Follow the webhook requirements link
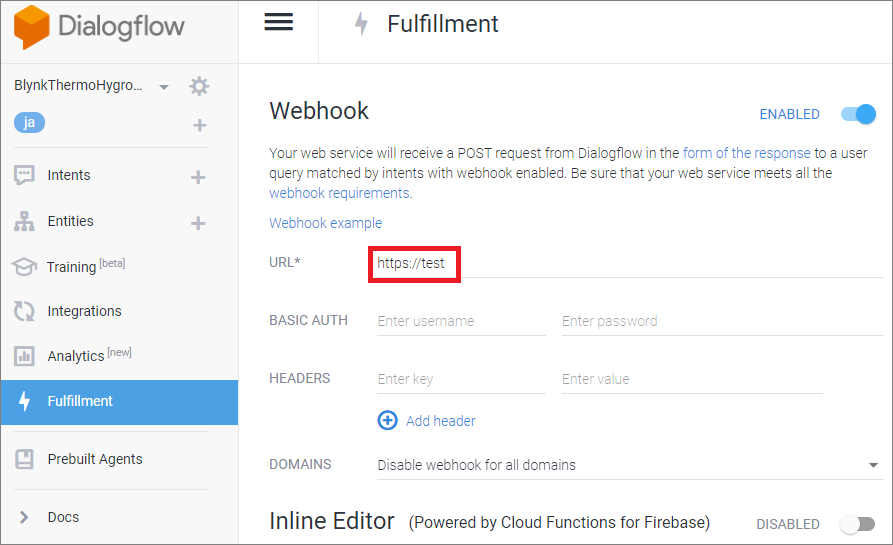This screenshot has height=545, width=893. pos(339,193)
